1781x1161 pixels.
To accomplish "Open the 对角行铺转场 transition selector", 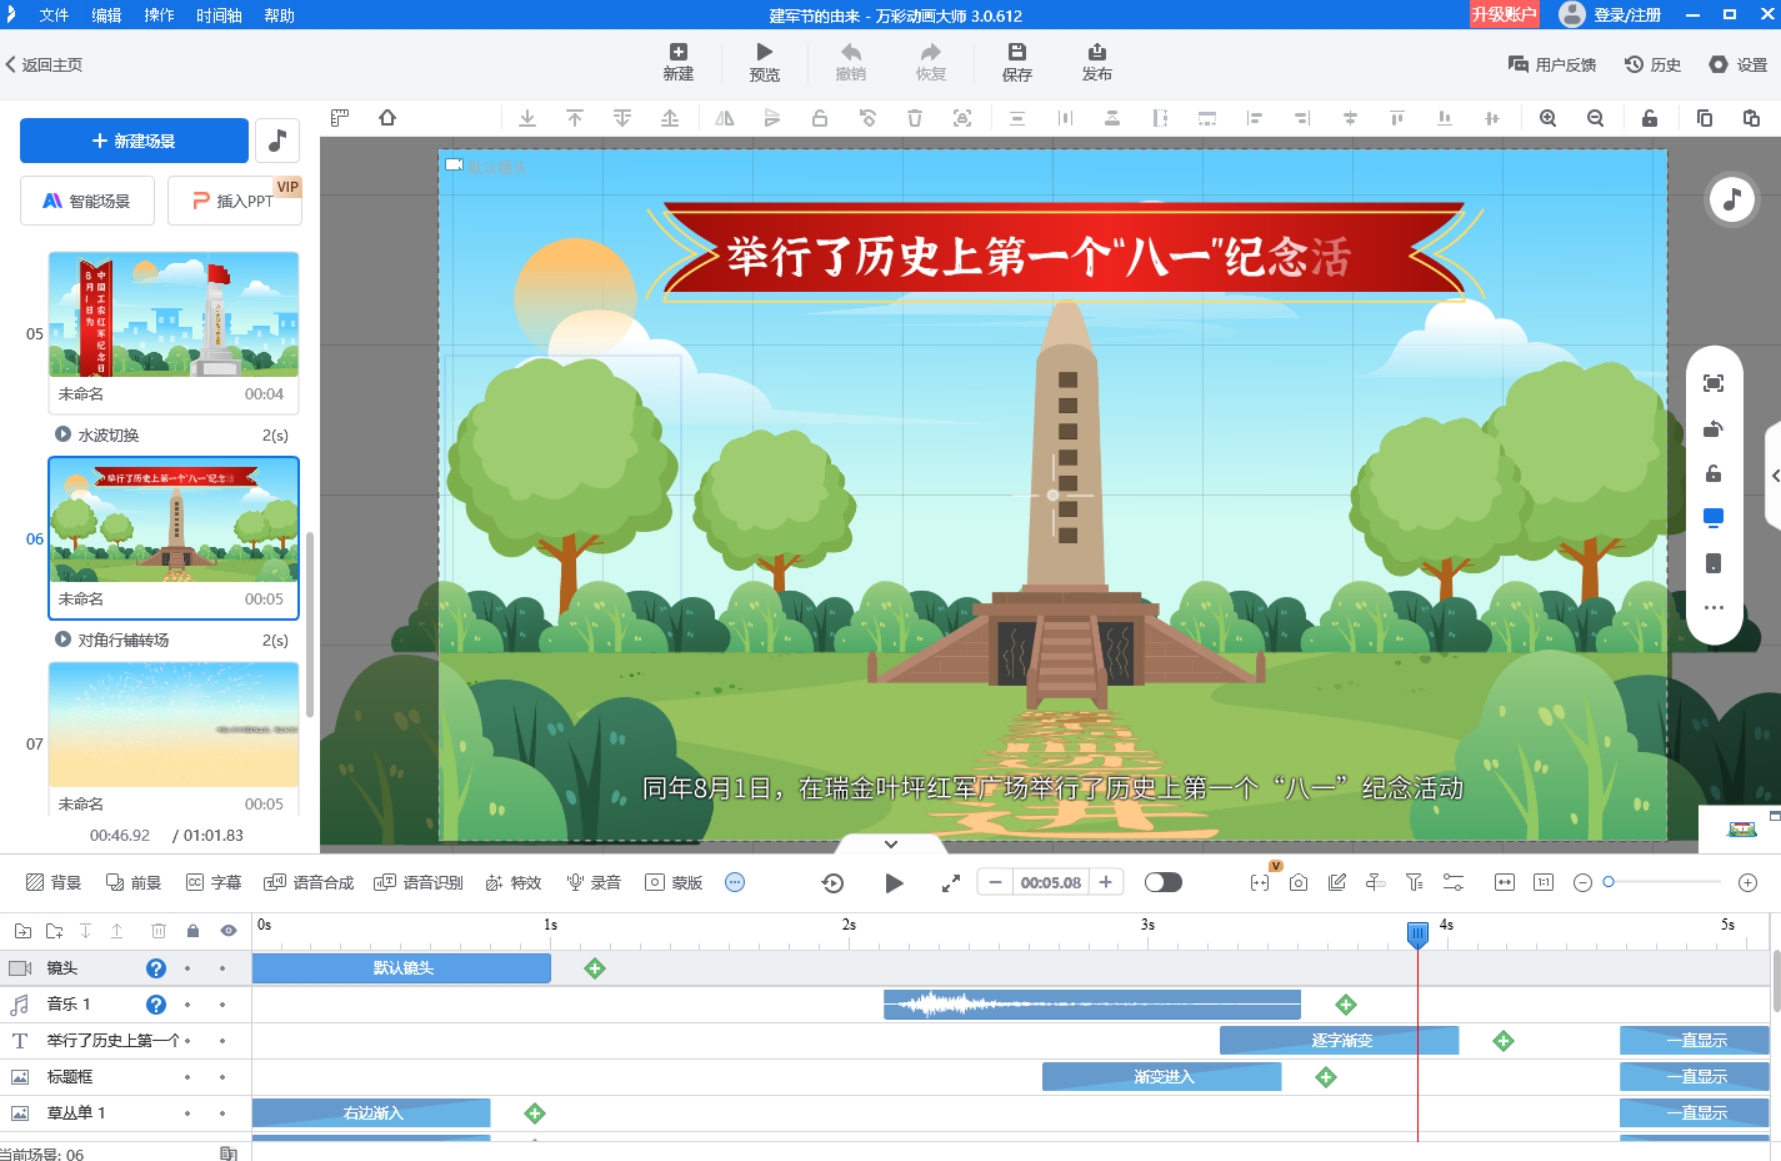I will click(172, 640).
